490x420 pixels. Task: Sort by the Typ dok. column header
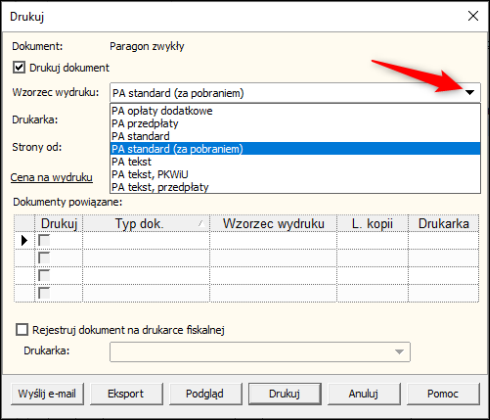[146, 223]
